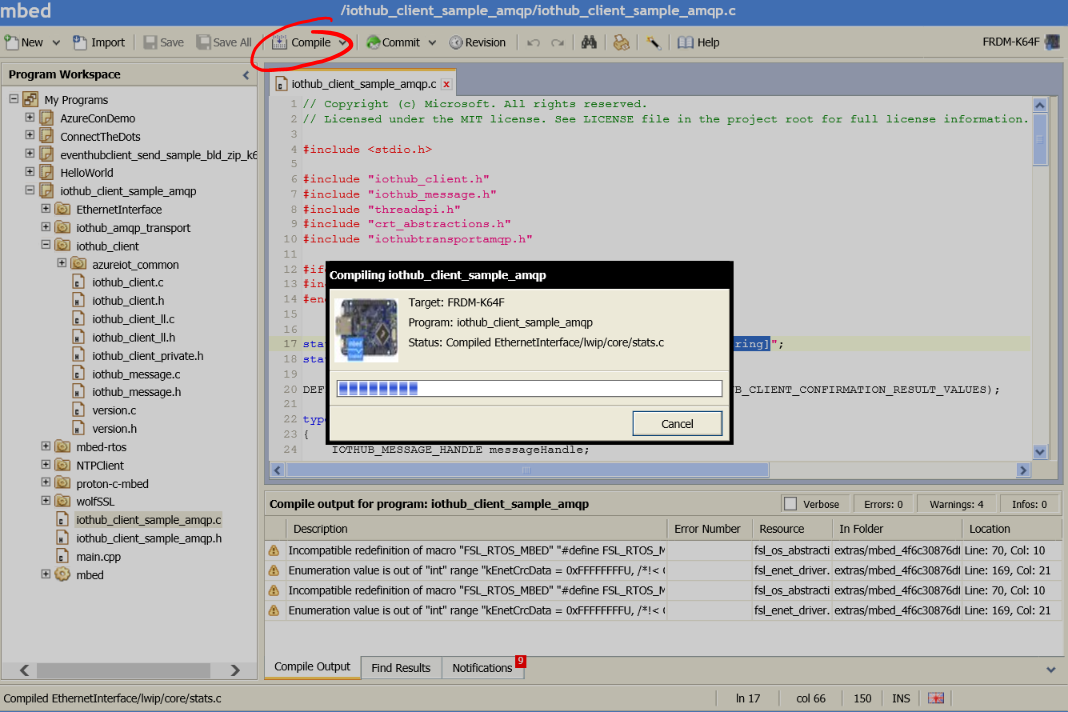Click workspace tree scroll right arrow

pyautogui.click(x=235, y=670)
